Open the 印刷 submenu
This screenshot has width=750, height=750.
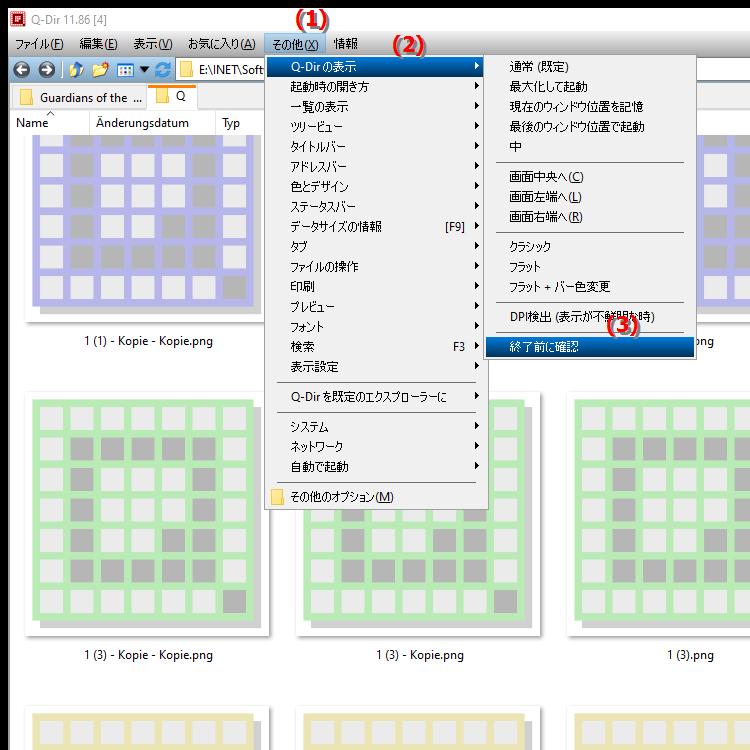tap(375, 287)
